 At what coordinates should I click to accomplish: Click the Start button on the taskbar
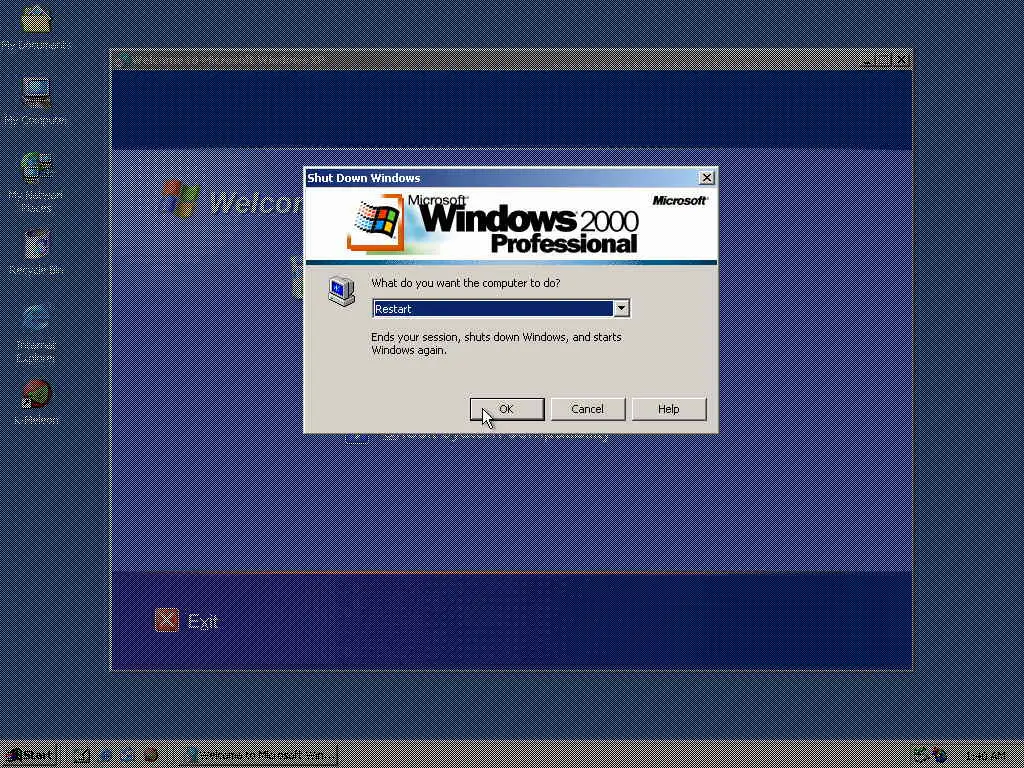[x=29, y=755]
